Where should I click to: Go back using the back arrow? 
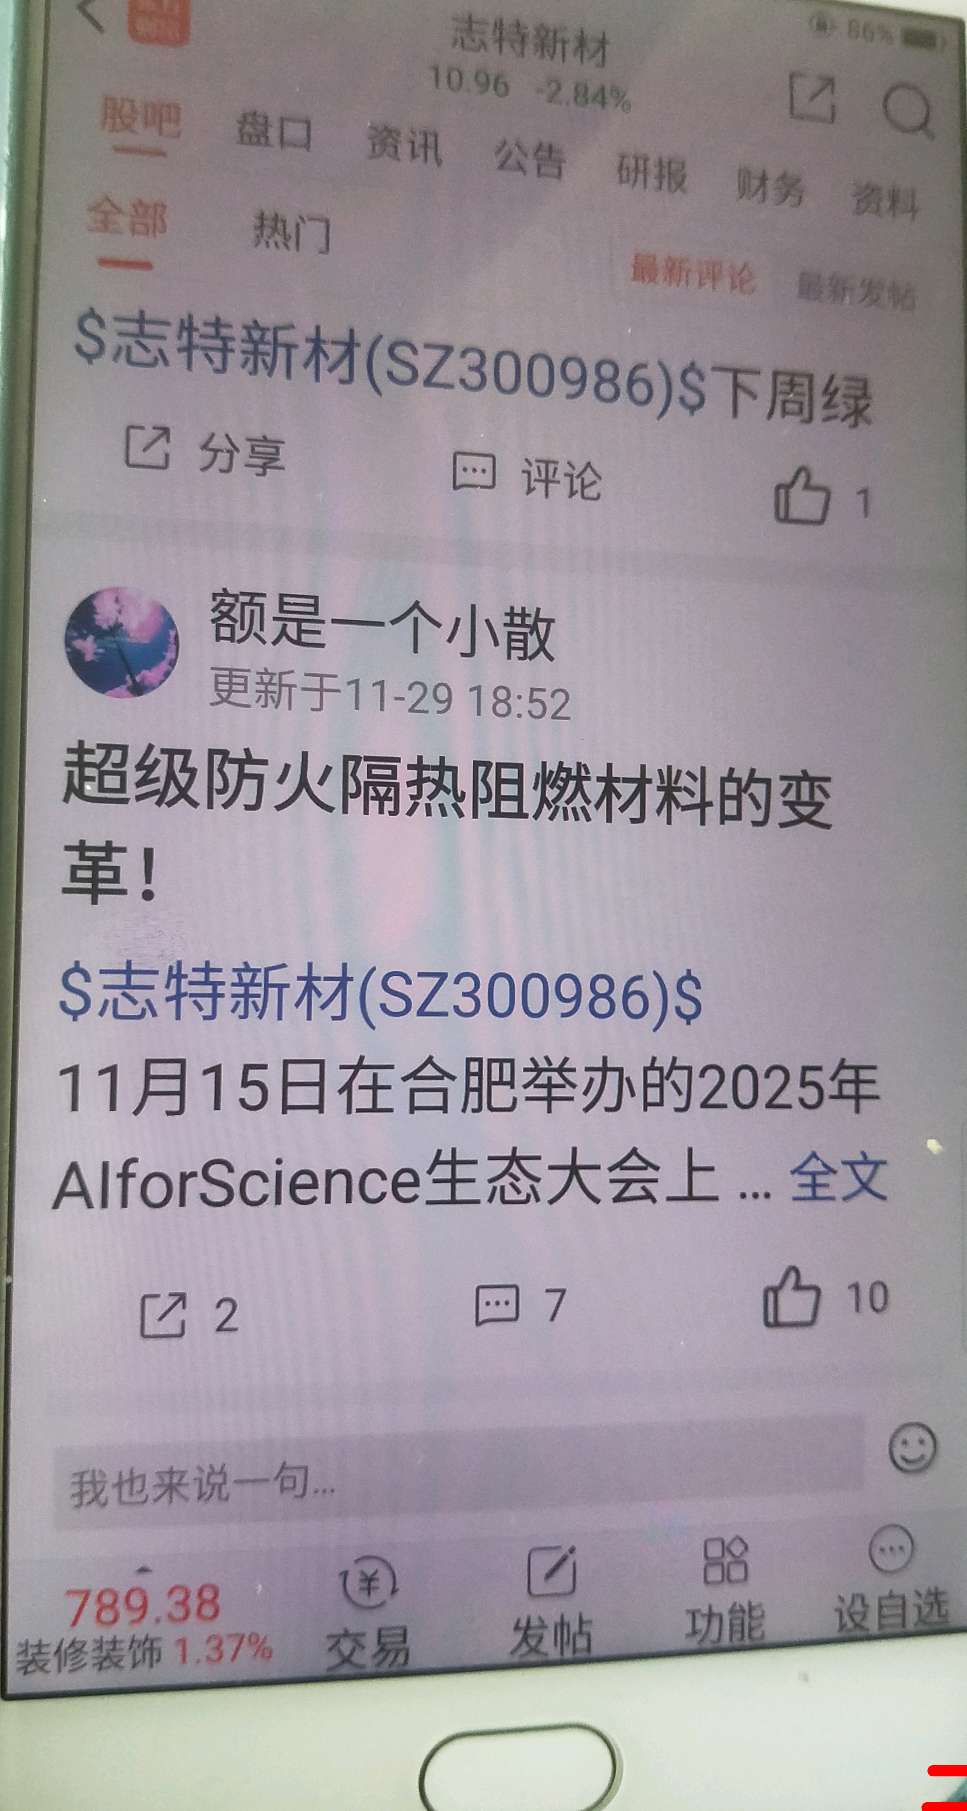coord(91,15)
